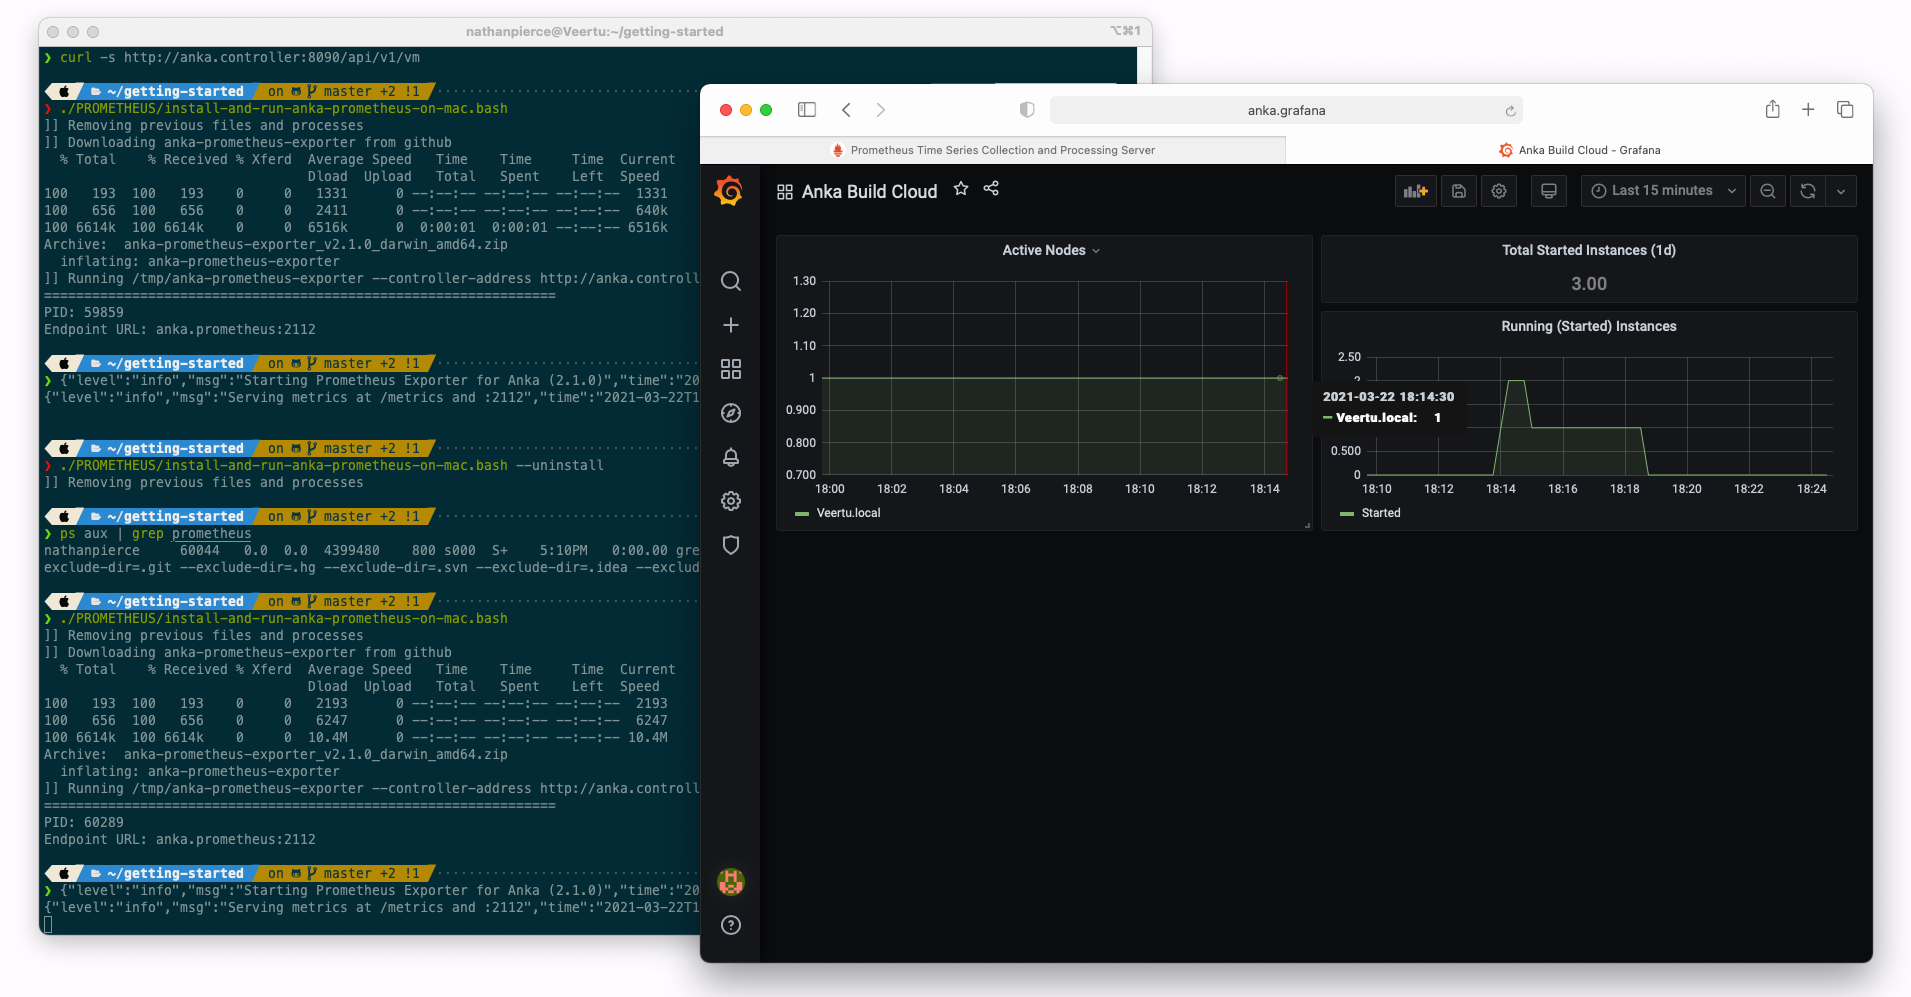
Task: Open Dashboards icon in Grafana sidebar
Action: pos(731,369)
